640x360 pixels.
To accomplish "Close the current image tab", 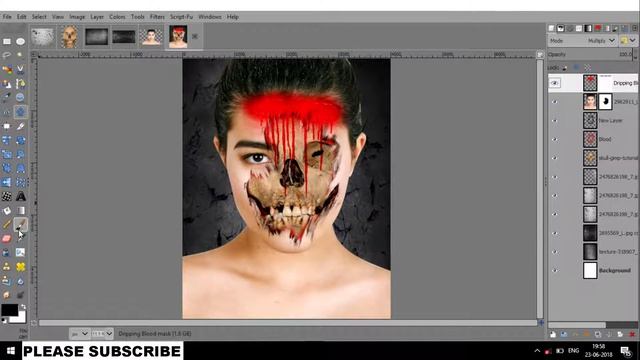I will pos(195,36).
